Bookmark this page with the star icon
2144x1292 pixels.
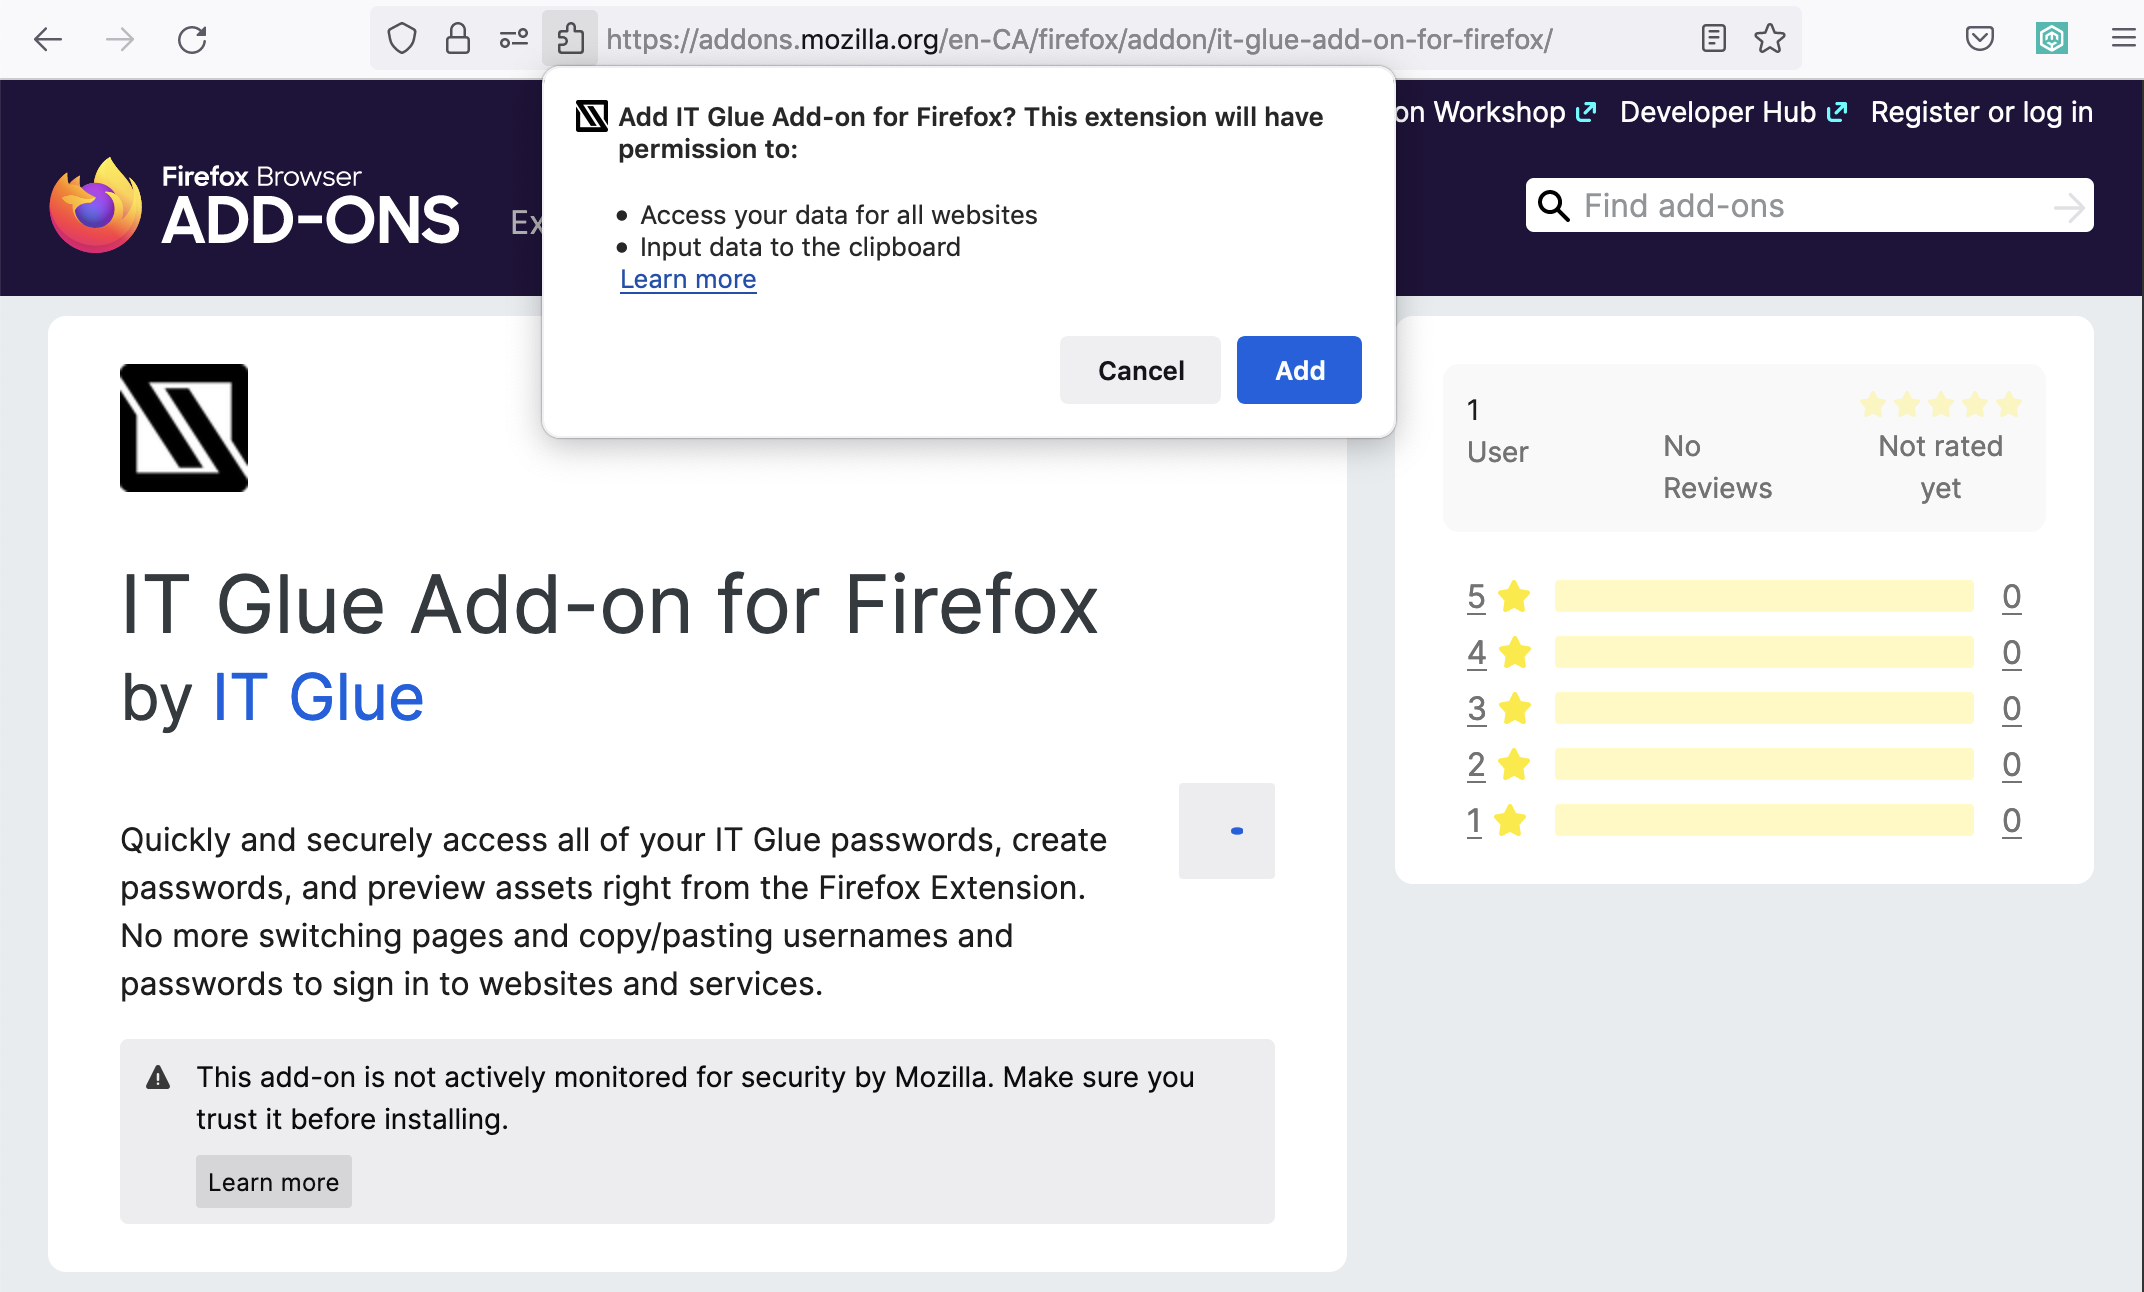point(1769,39)
